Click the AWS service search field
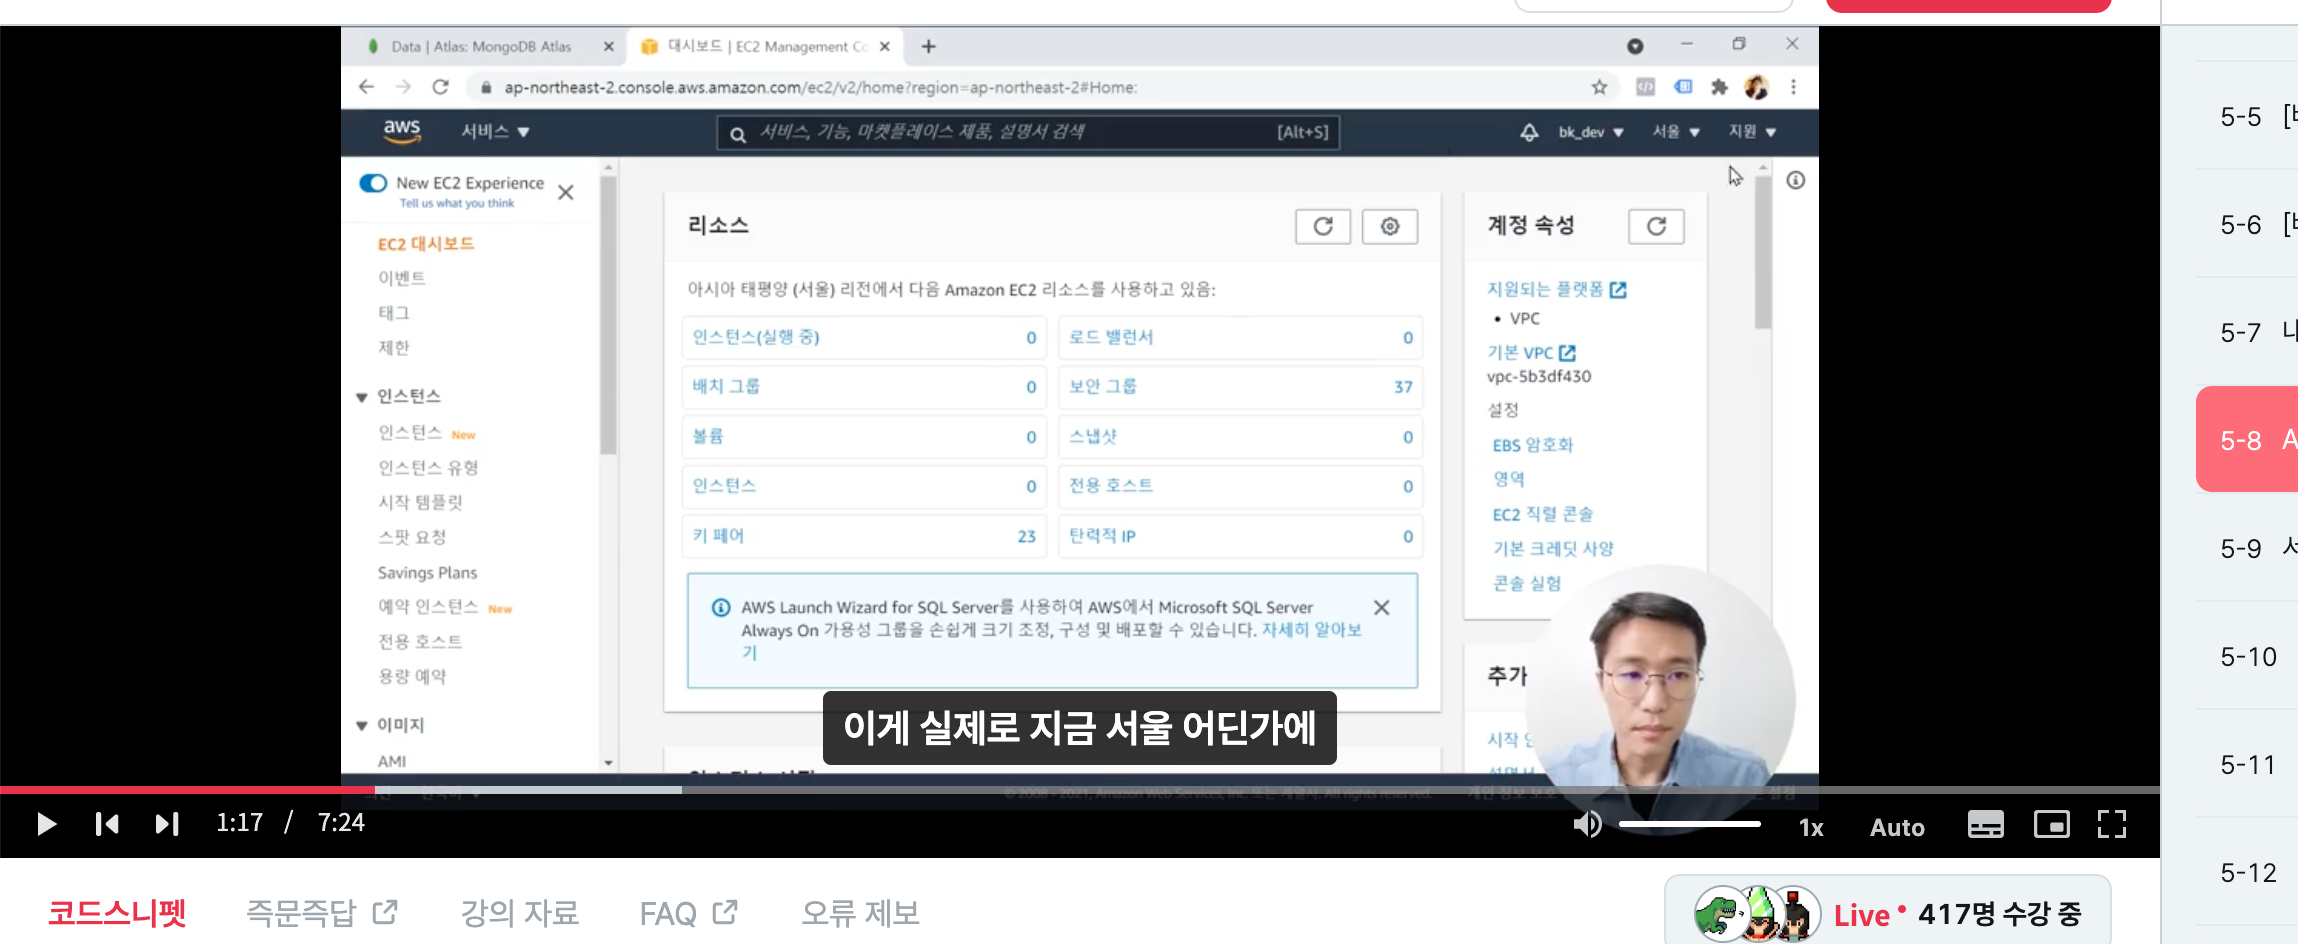Screen dimensions: 2298x944 (x=1028, y=132)
